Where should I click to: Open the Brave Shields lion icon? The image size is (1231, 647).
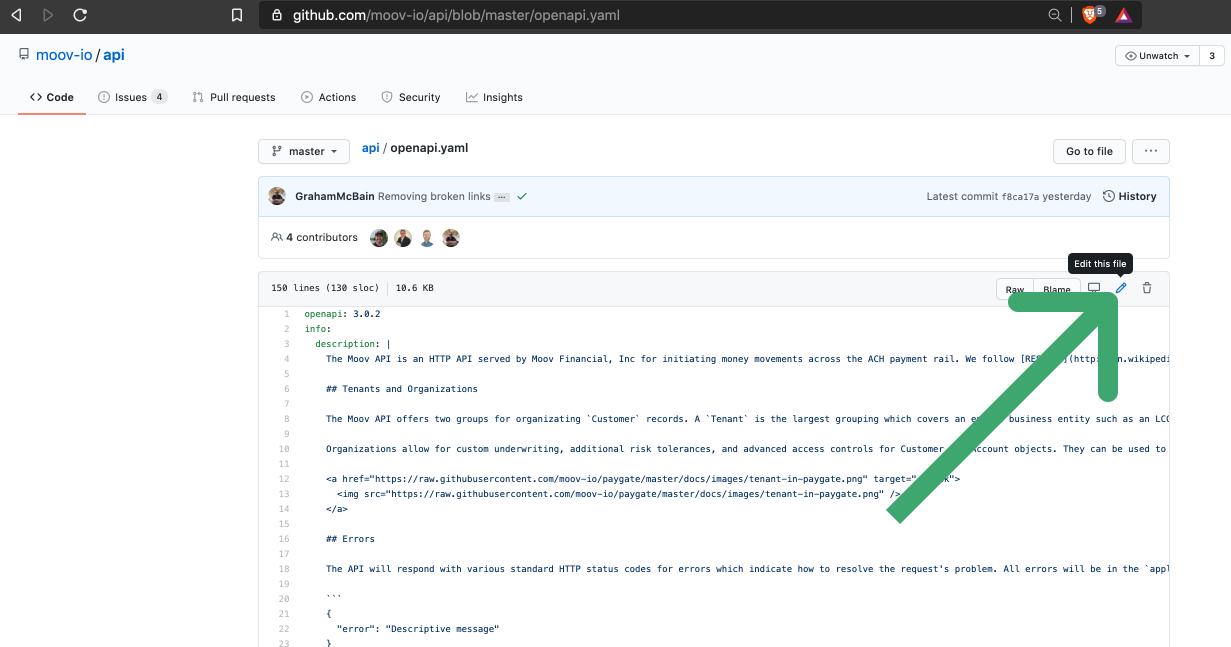pyautogui.click(x=1091, y=15)
